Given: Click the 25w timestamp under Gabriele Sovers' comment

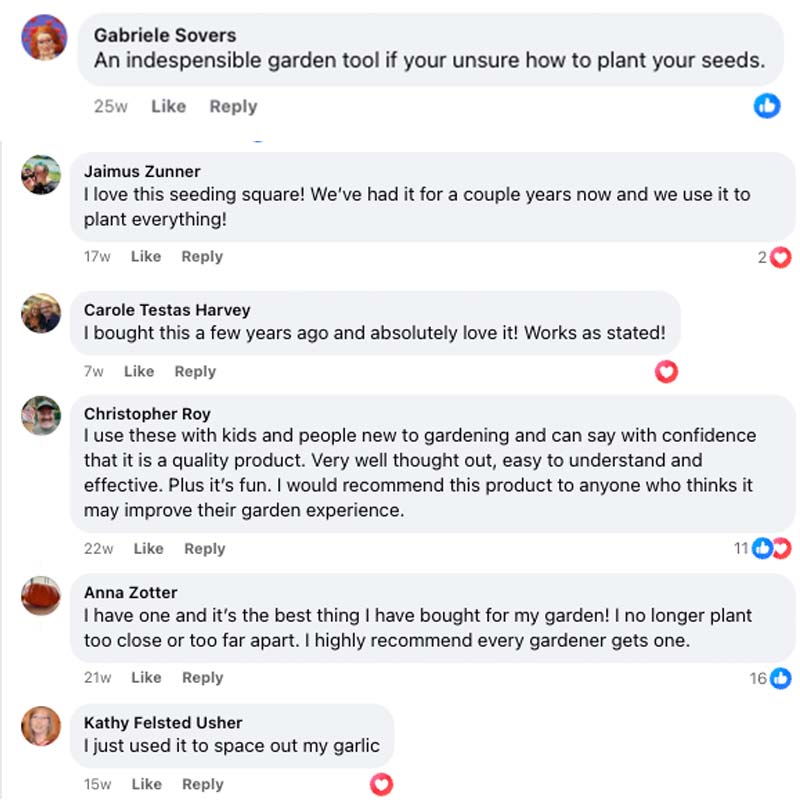Looking at the screenshot, I should tap(111, 106).
